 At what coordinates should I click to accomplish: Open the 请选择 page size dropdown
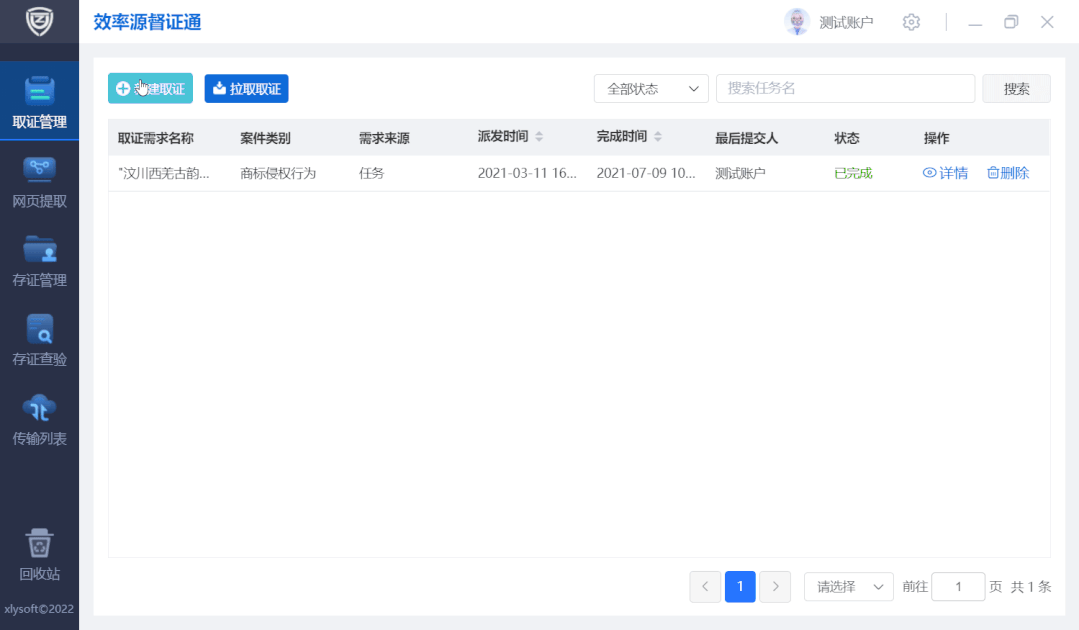(848, 586)
